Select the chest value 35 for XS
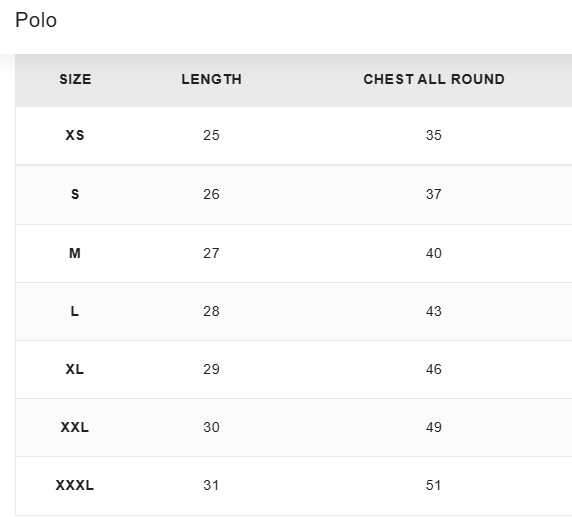Viewport: 572px width, 517px height. tap(434, 135)
